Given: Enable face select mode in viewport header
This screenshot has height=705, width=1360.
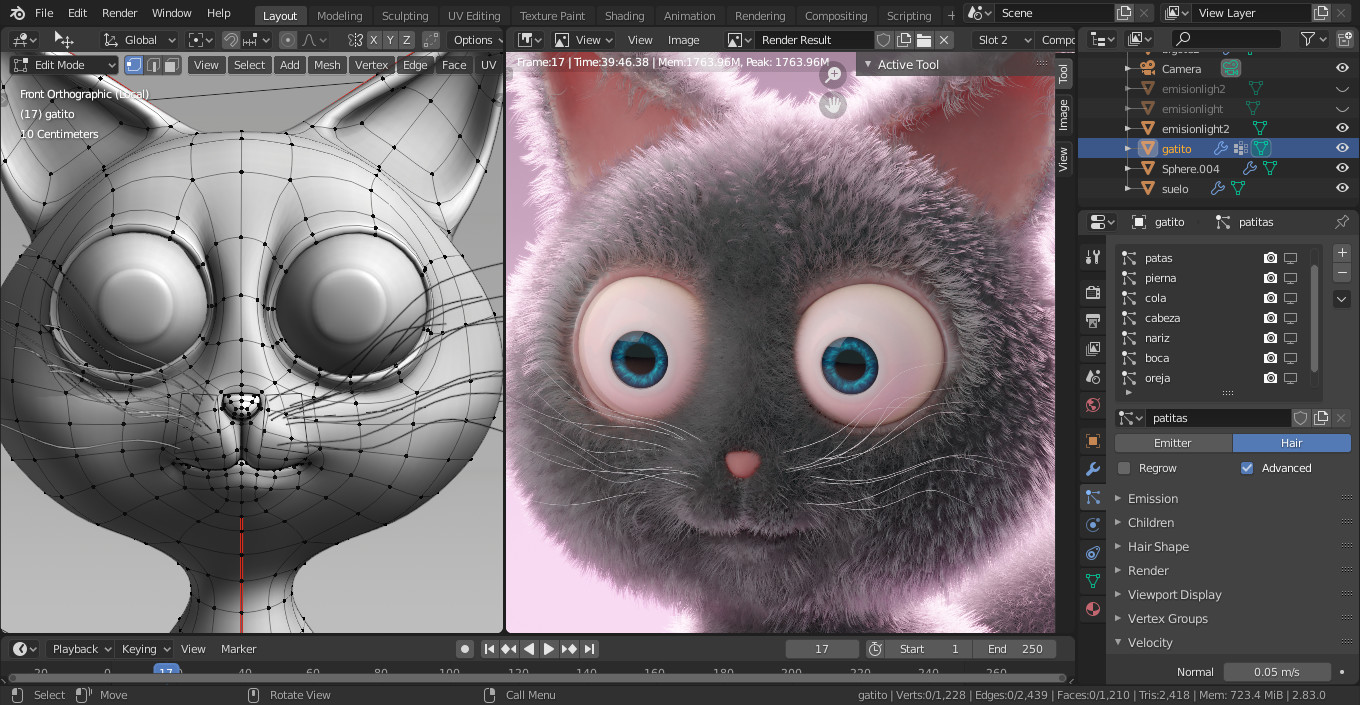Looking at the screenshot, I should (x=172, y=65).
